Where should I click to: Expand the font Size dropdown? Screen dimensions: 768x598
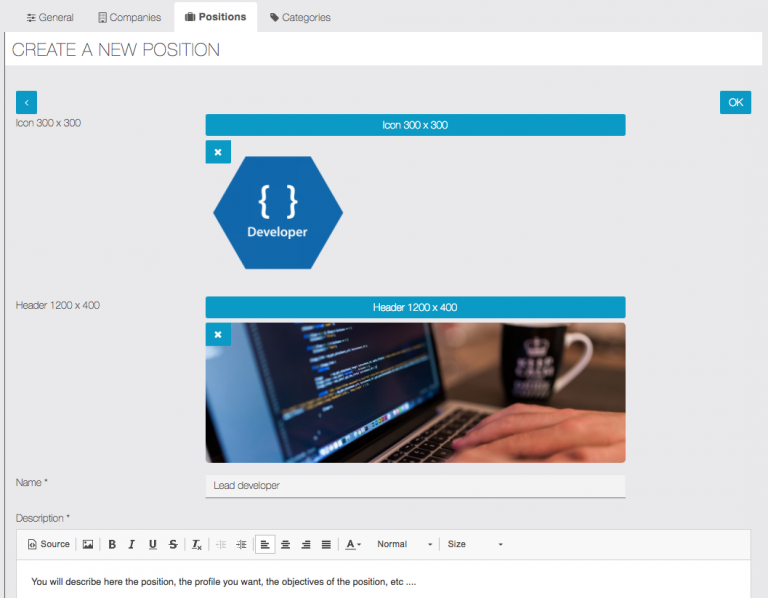click(475, 544)
